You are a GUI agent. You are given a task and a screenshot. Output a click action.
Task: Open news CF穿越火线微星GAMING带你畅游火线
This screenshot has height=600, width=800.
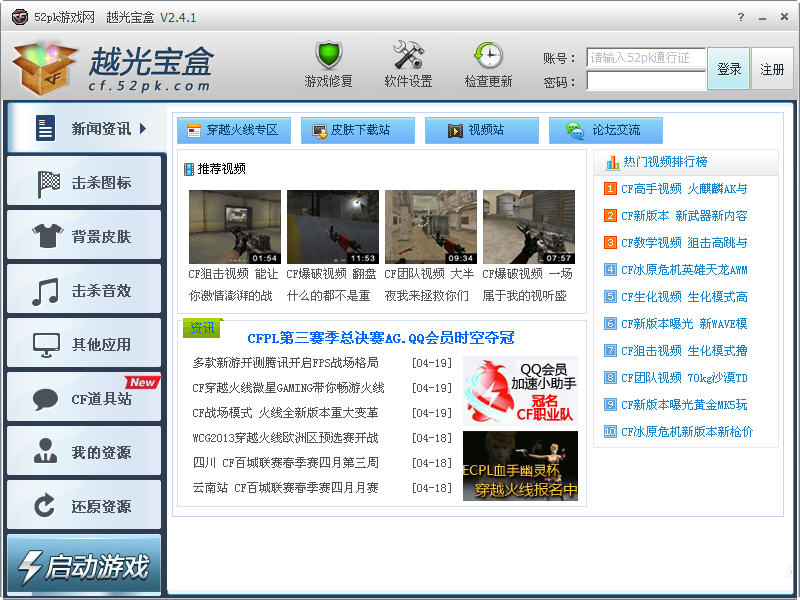[288, 388]
